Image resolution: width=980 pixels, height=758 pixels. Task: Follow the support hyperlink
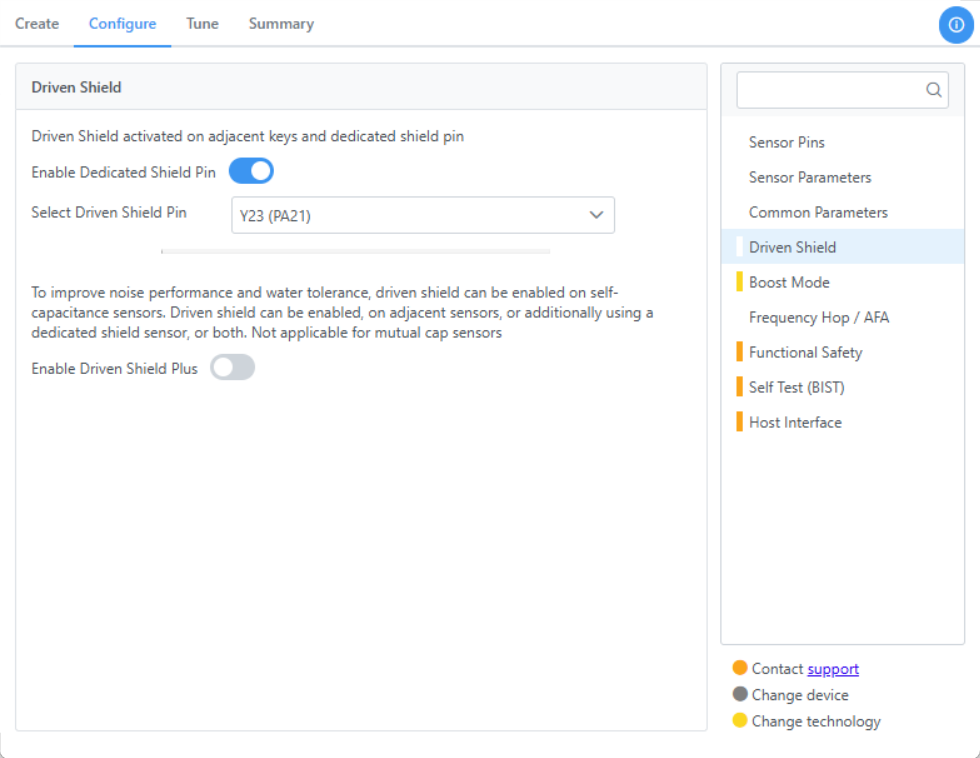833,669
